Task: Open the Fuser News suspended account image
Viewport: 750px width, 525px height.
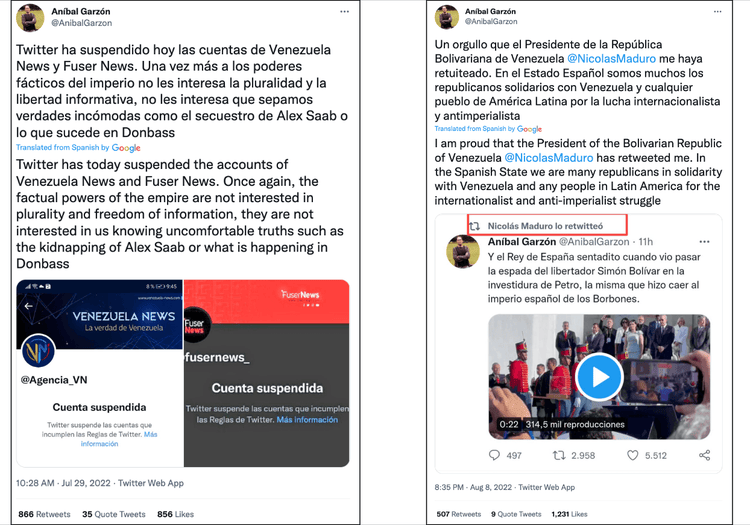Action: 267,373
